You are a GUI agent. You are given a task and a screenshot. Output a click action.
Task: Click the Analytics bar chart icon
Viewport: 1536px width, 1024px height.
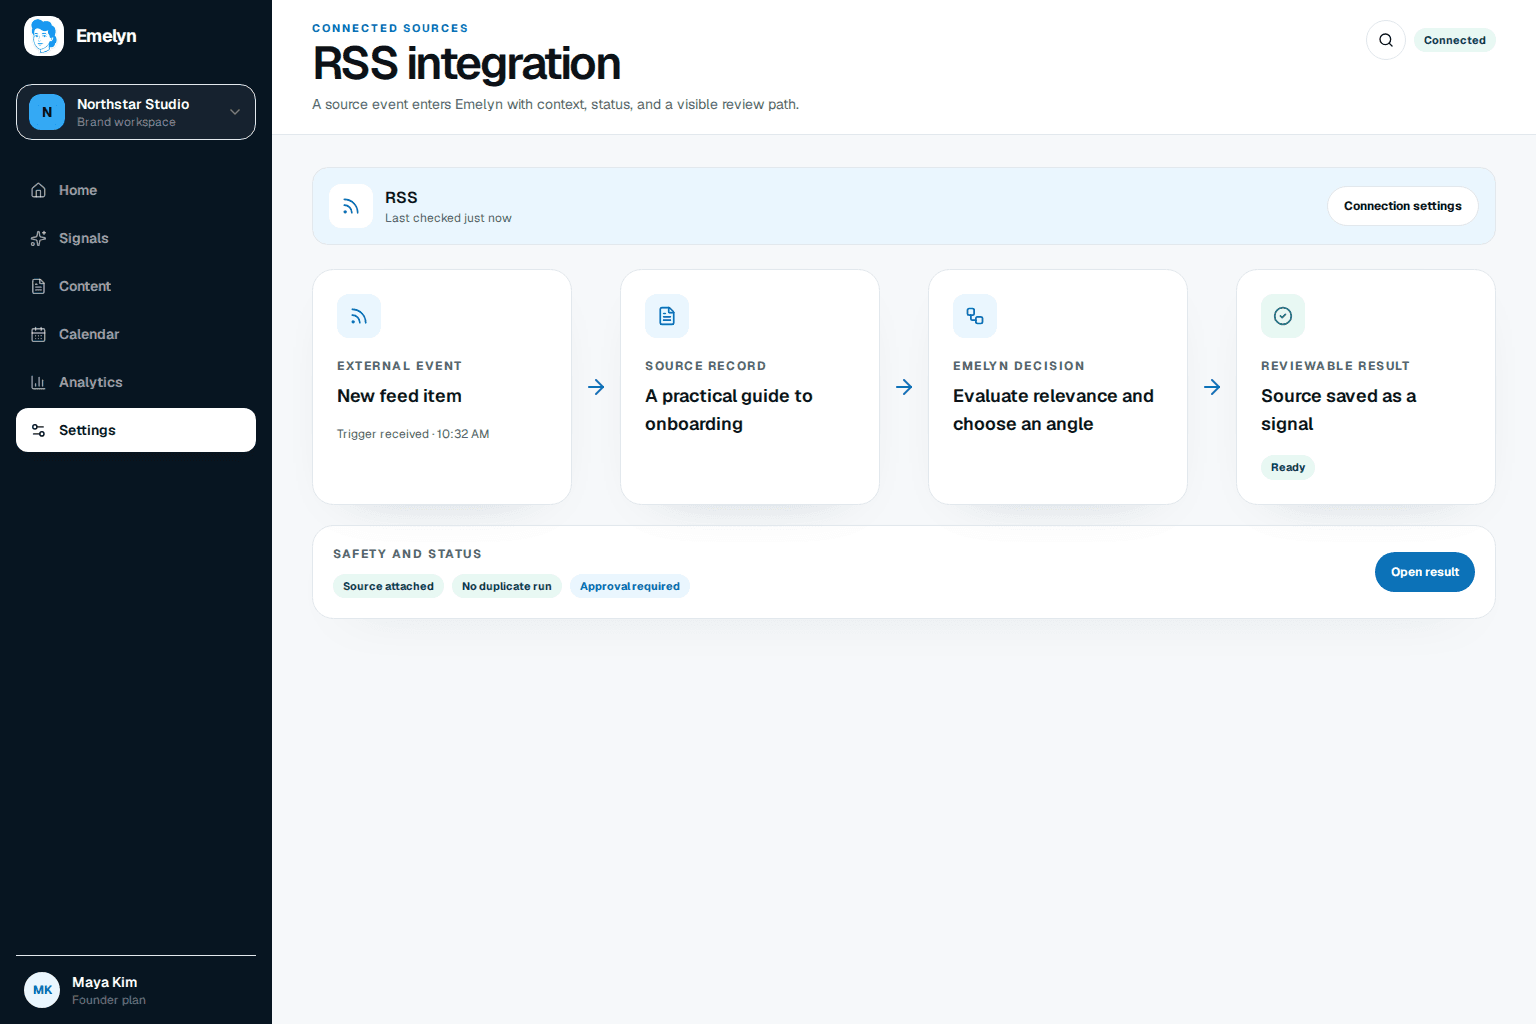coord(38,382)
